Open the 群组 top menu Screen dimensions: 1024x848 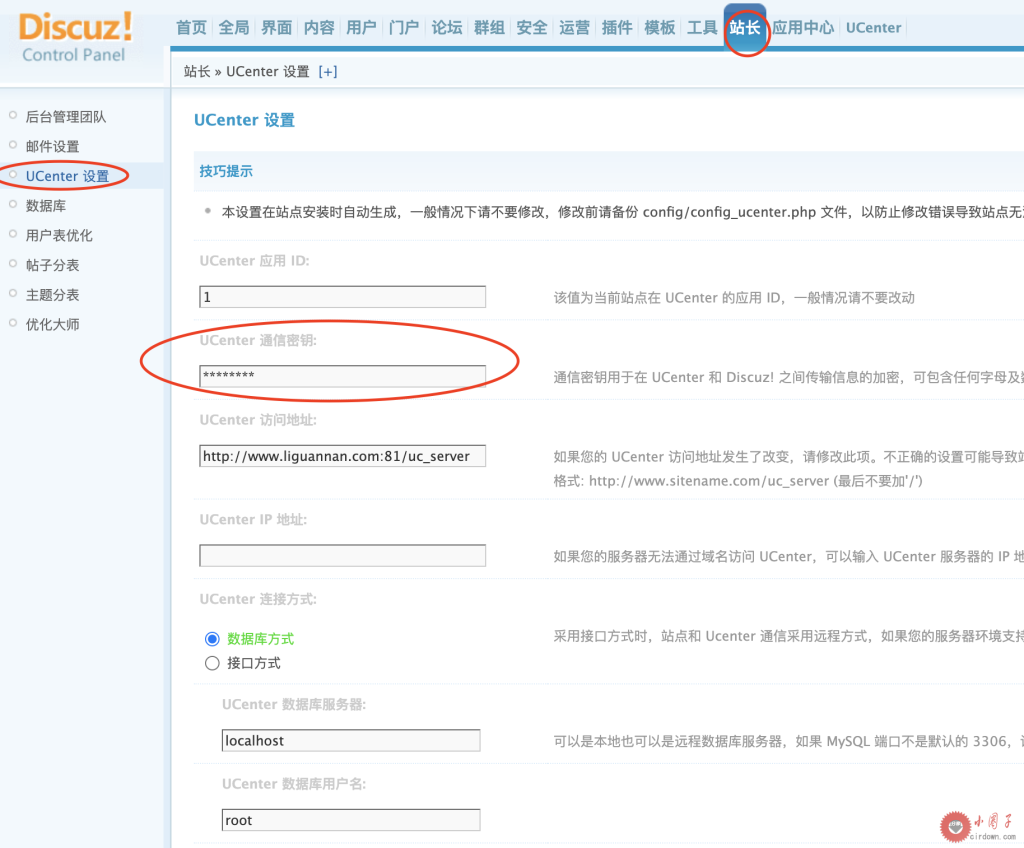[489, 27]
